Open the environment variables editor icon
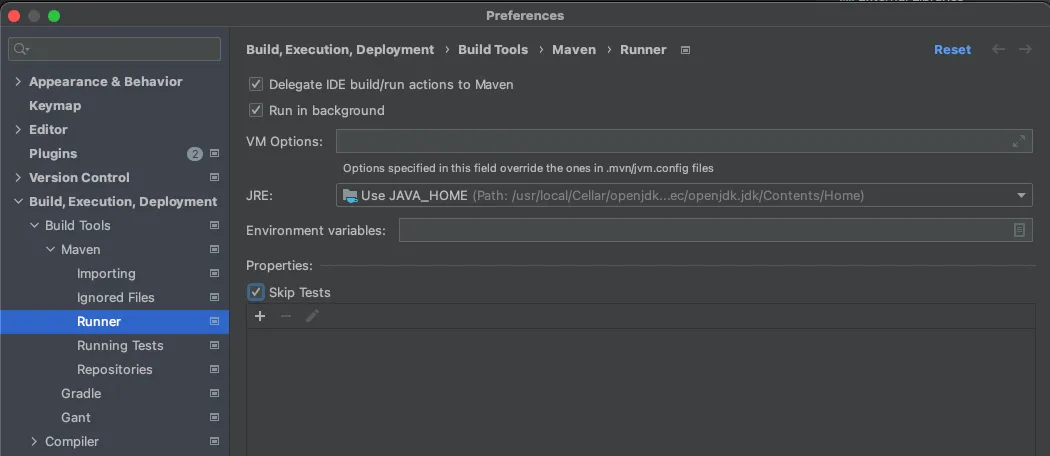The height and width of the screenshot is (456, 1050). click(1019, 230)
